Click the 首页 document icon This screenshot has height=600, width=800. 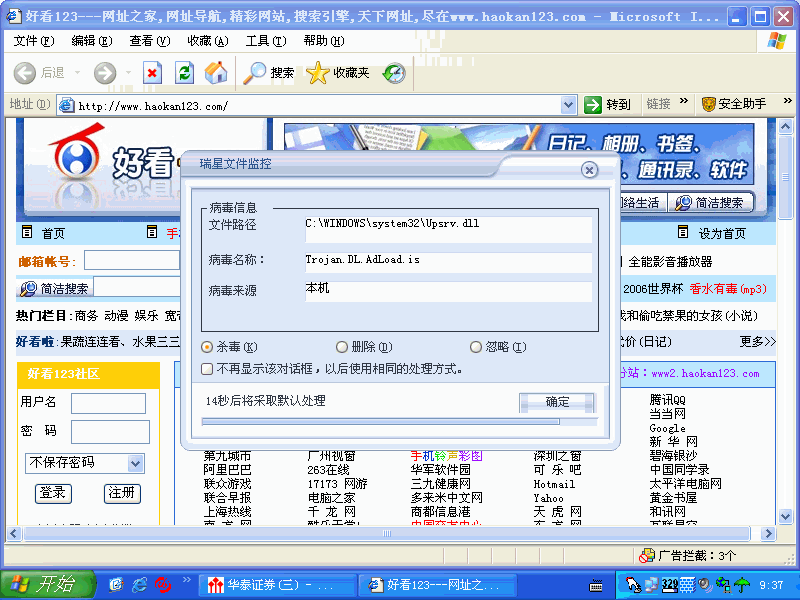click(27, 233)
